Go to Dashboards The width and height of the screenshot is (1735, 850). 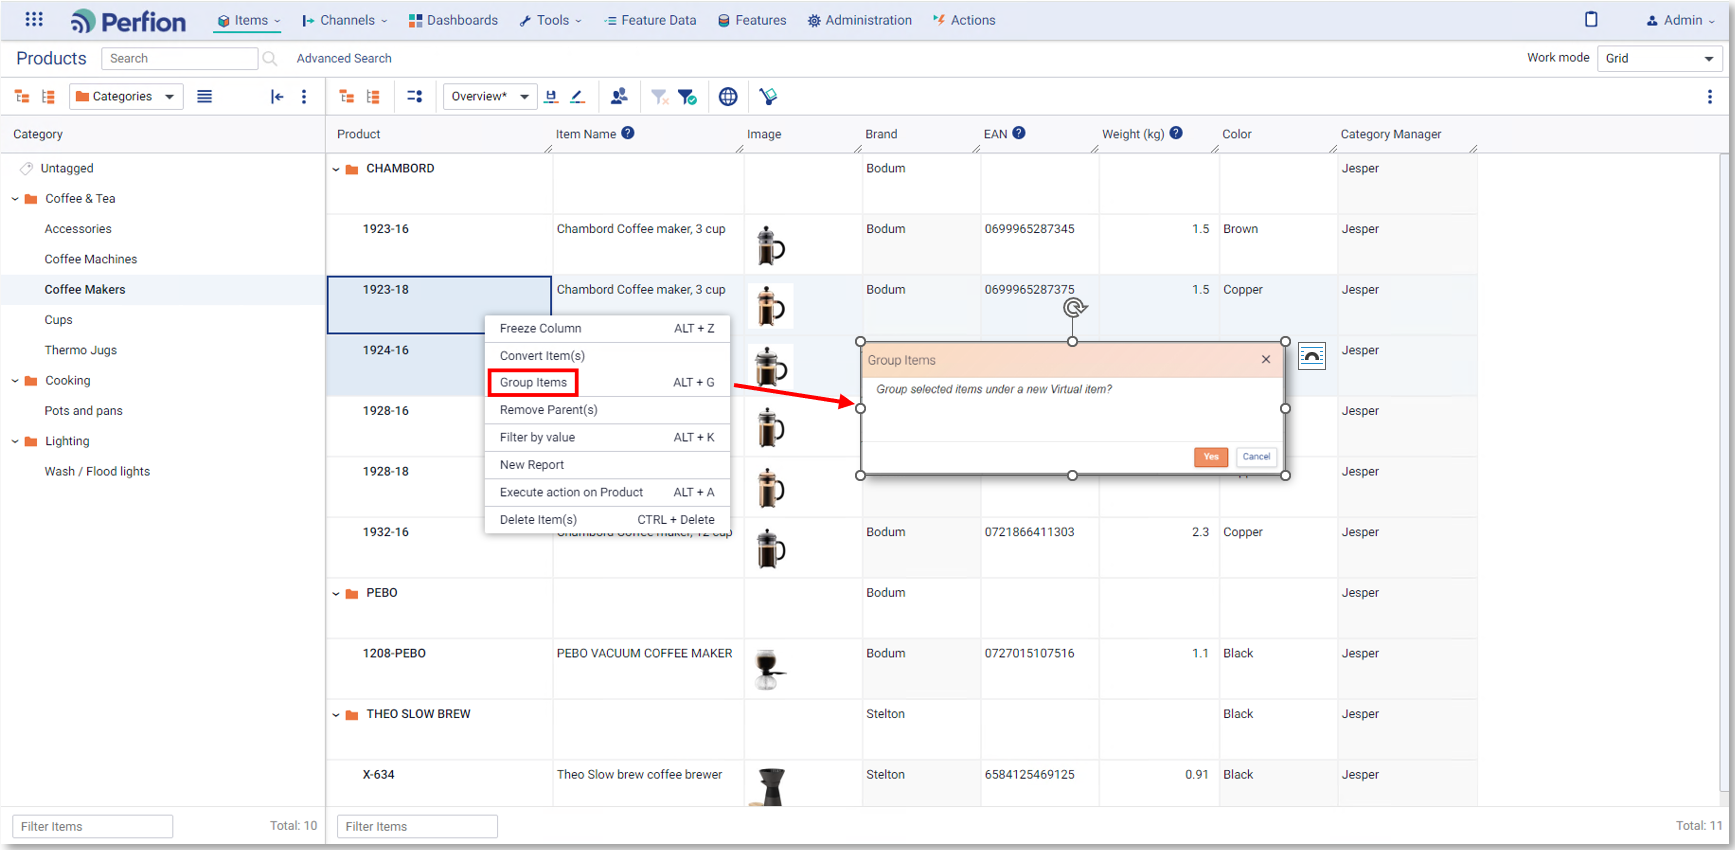coord(453,20)
